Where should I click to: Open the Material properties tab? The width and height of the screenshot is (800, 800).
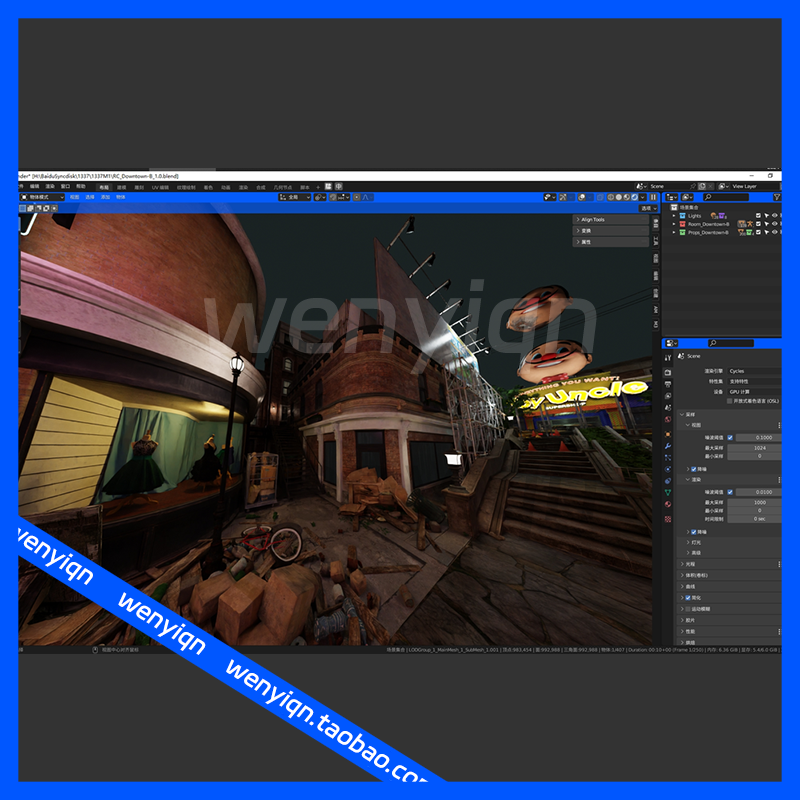pyautogui.click(x=668, y=505)
